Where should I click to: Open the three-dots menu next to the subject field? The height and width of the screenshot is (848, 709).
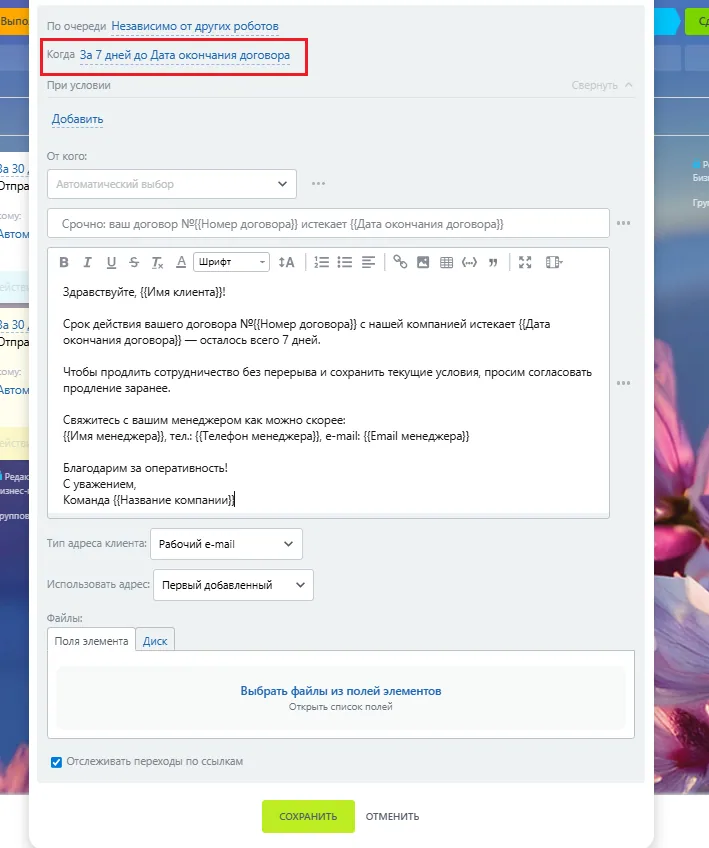(624, 223)
